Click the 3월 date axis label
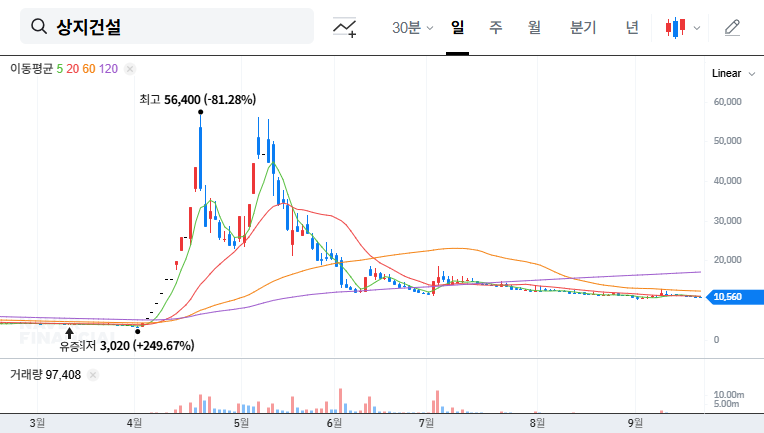 pyautogui.click(x=37, y=423)
